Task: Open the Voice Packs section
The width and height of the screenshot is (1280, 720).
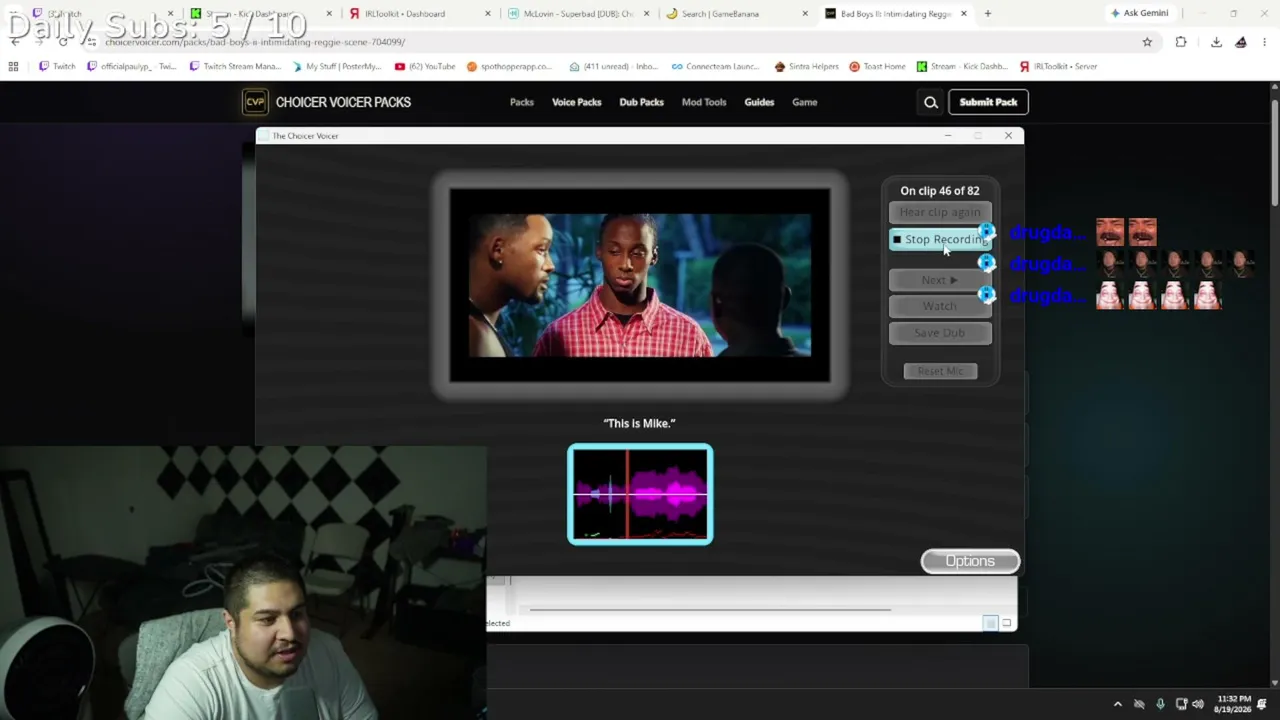Action: coord(577,102)
